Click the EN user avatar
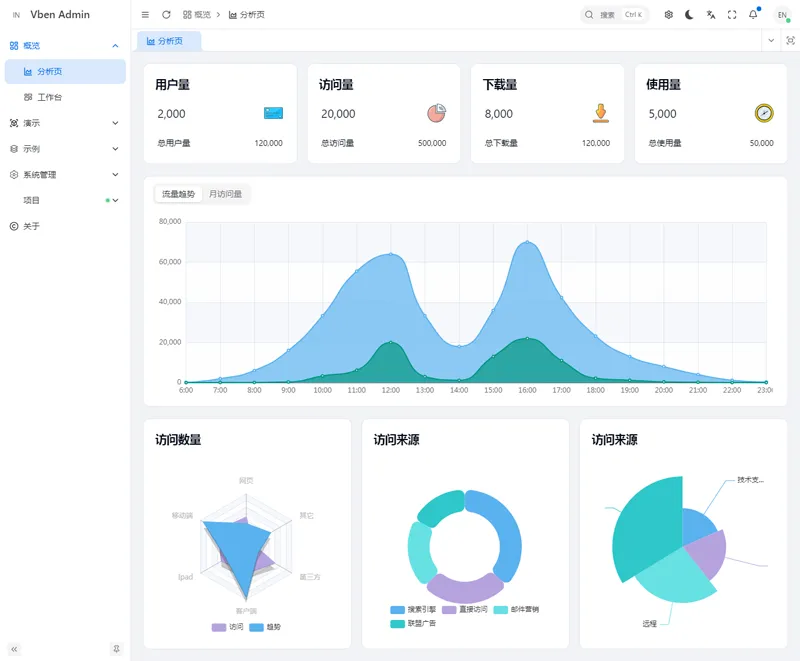The width and height of the screenshot is (800, 661). click(782, 15)
